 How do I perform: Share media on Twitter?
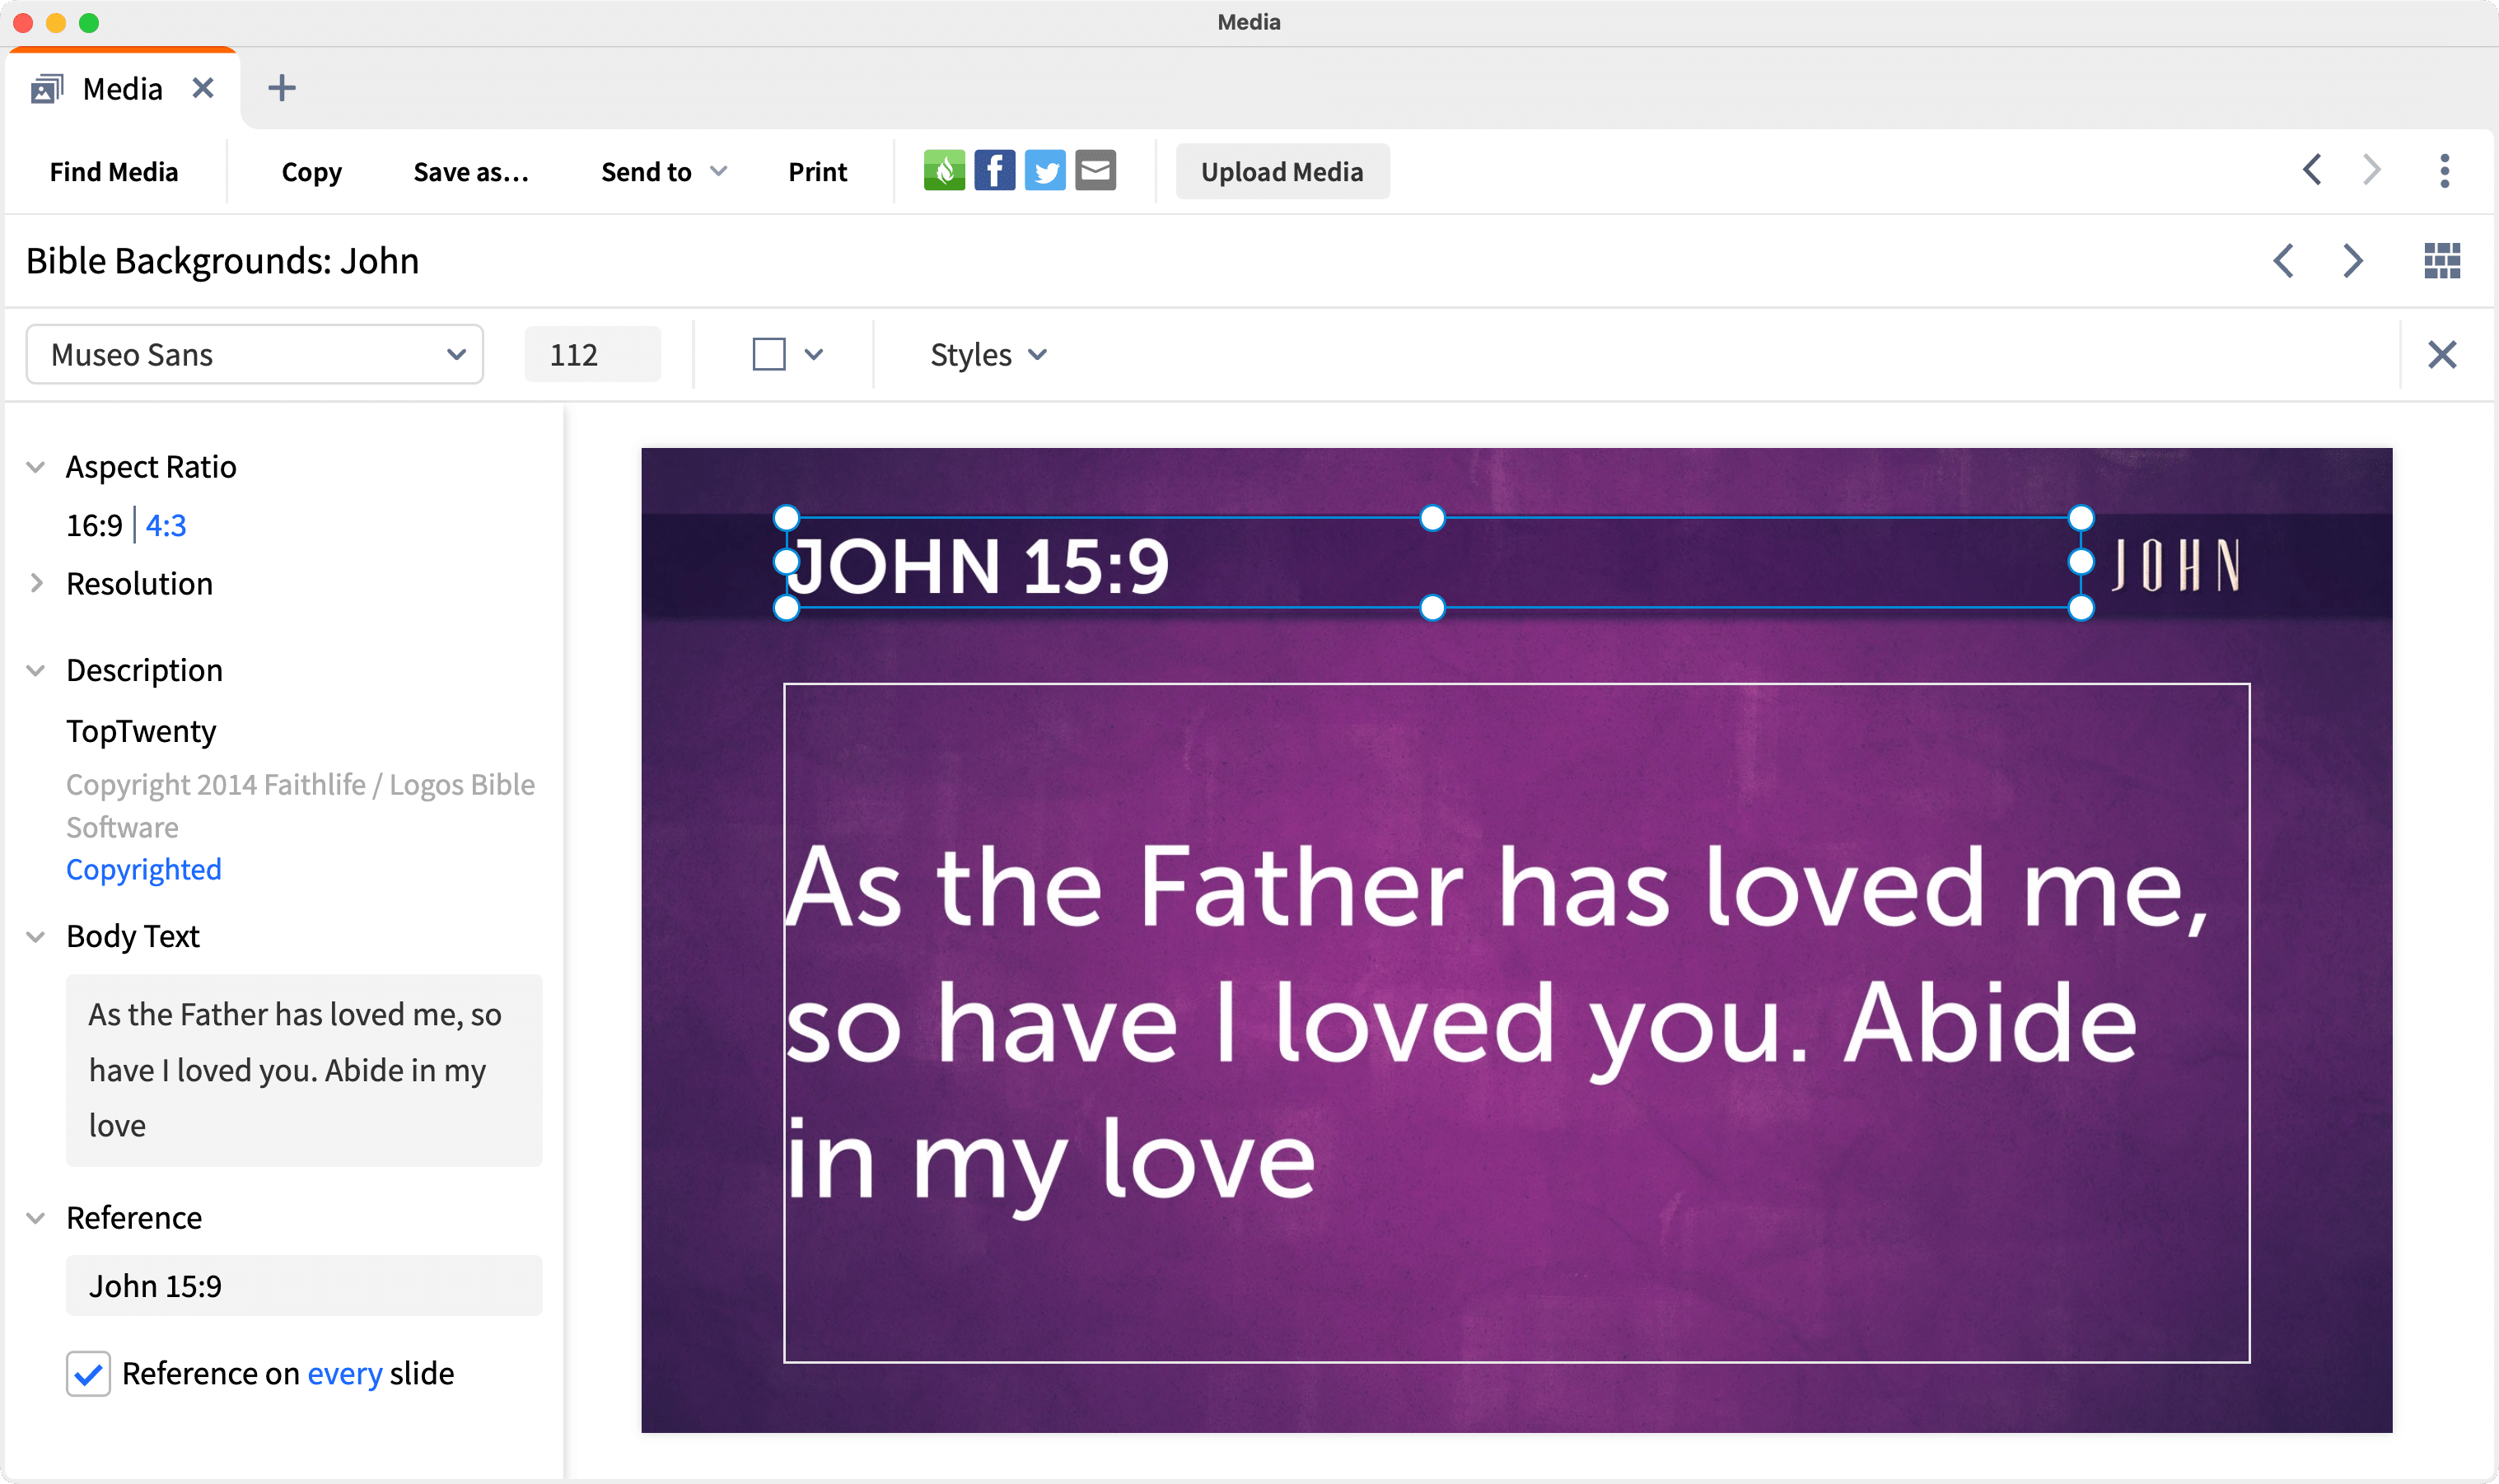point(1045,171)
